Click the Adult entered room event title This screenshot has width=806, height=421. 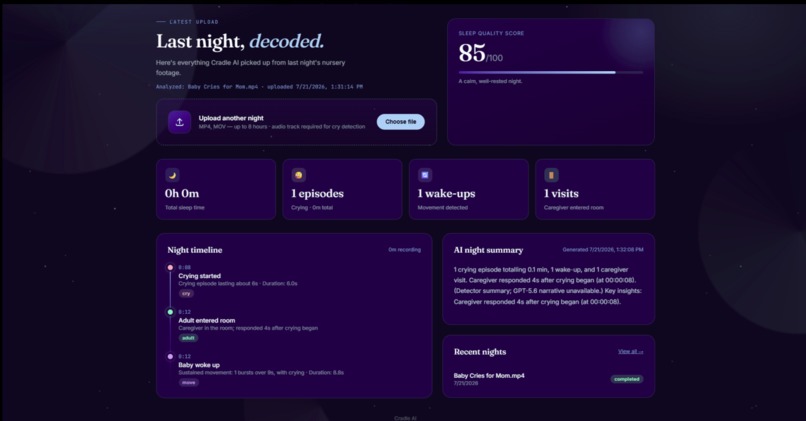[207, 320]
